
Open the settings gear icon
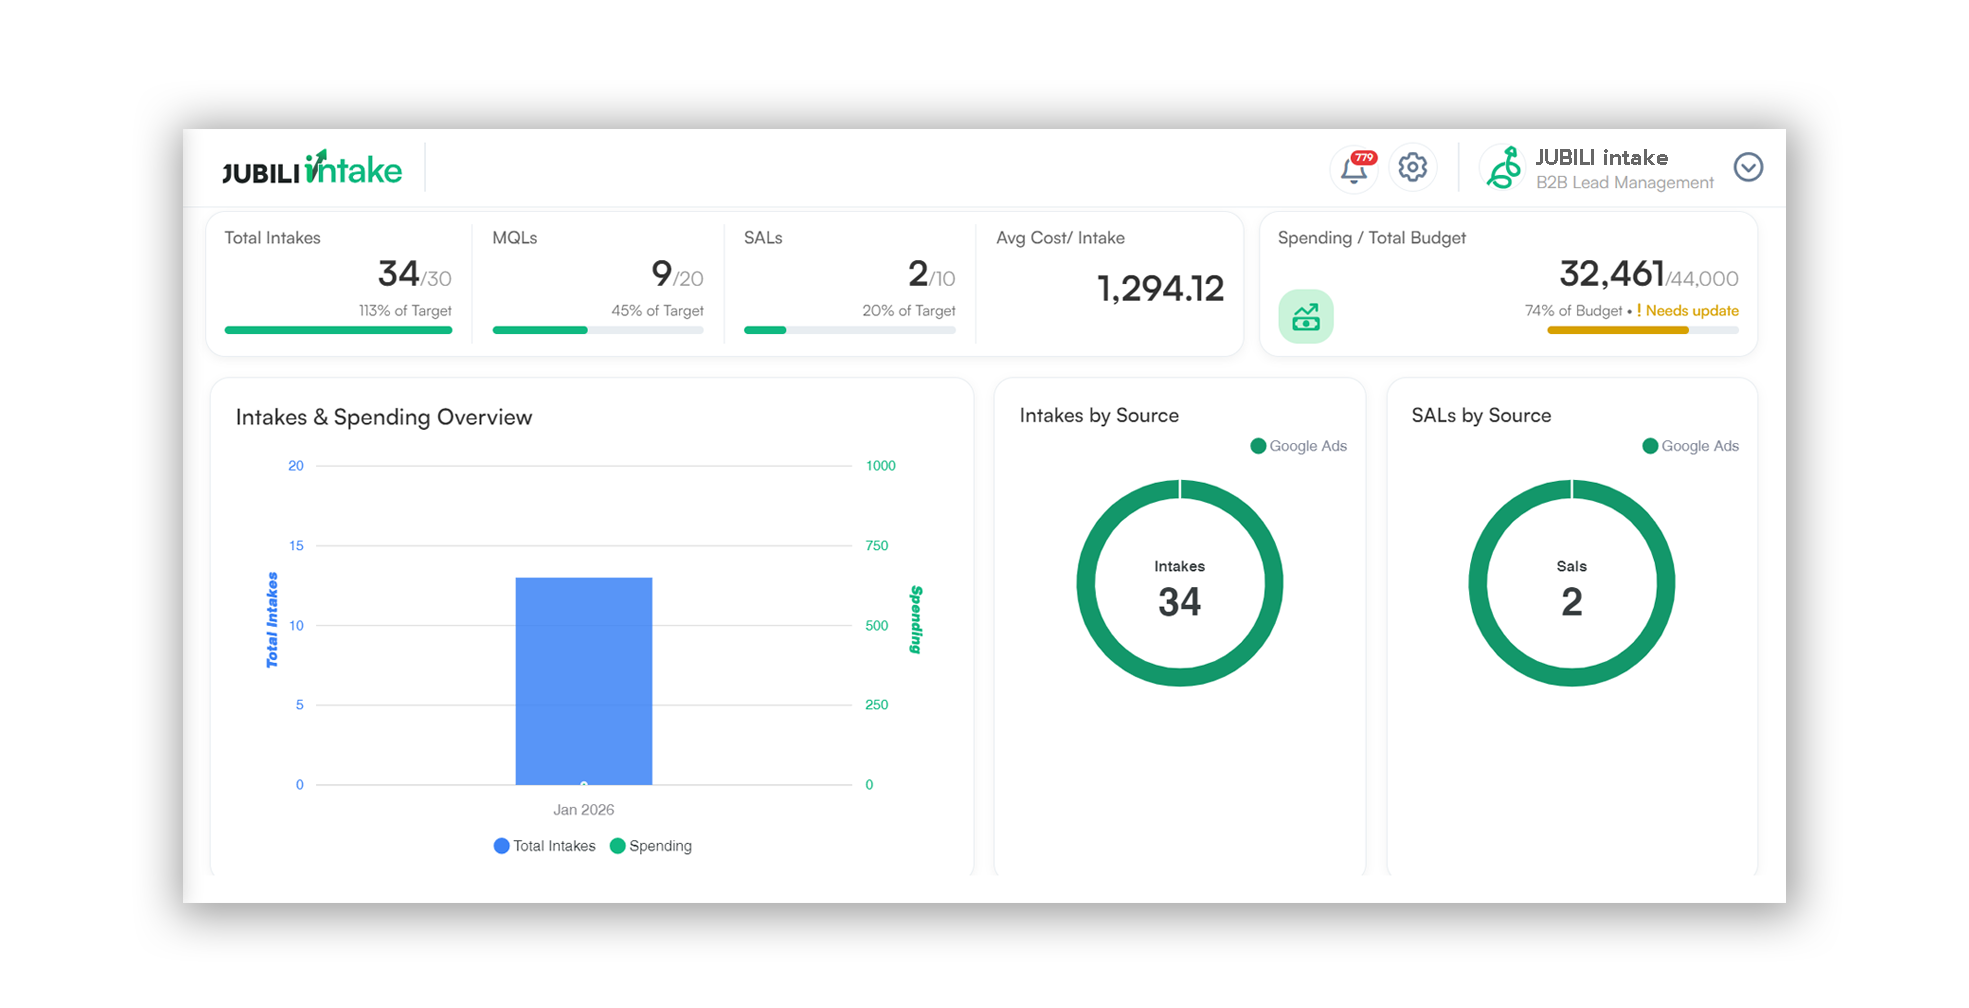pyautogui.click(x=1412, y=167)
